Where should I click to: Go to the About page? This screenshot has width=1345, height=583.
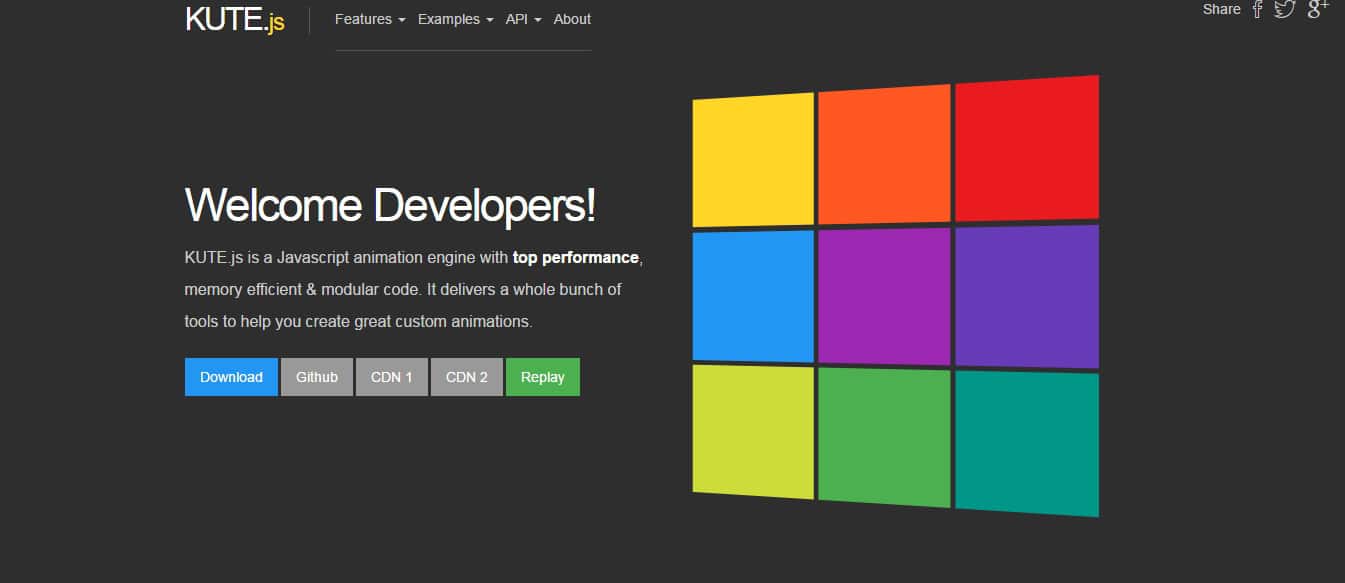572,19
